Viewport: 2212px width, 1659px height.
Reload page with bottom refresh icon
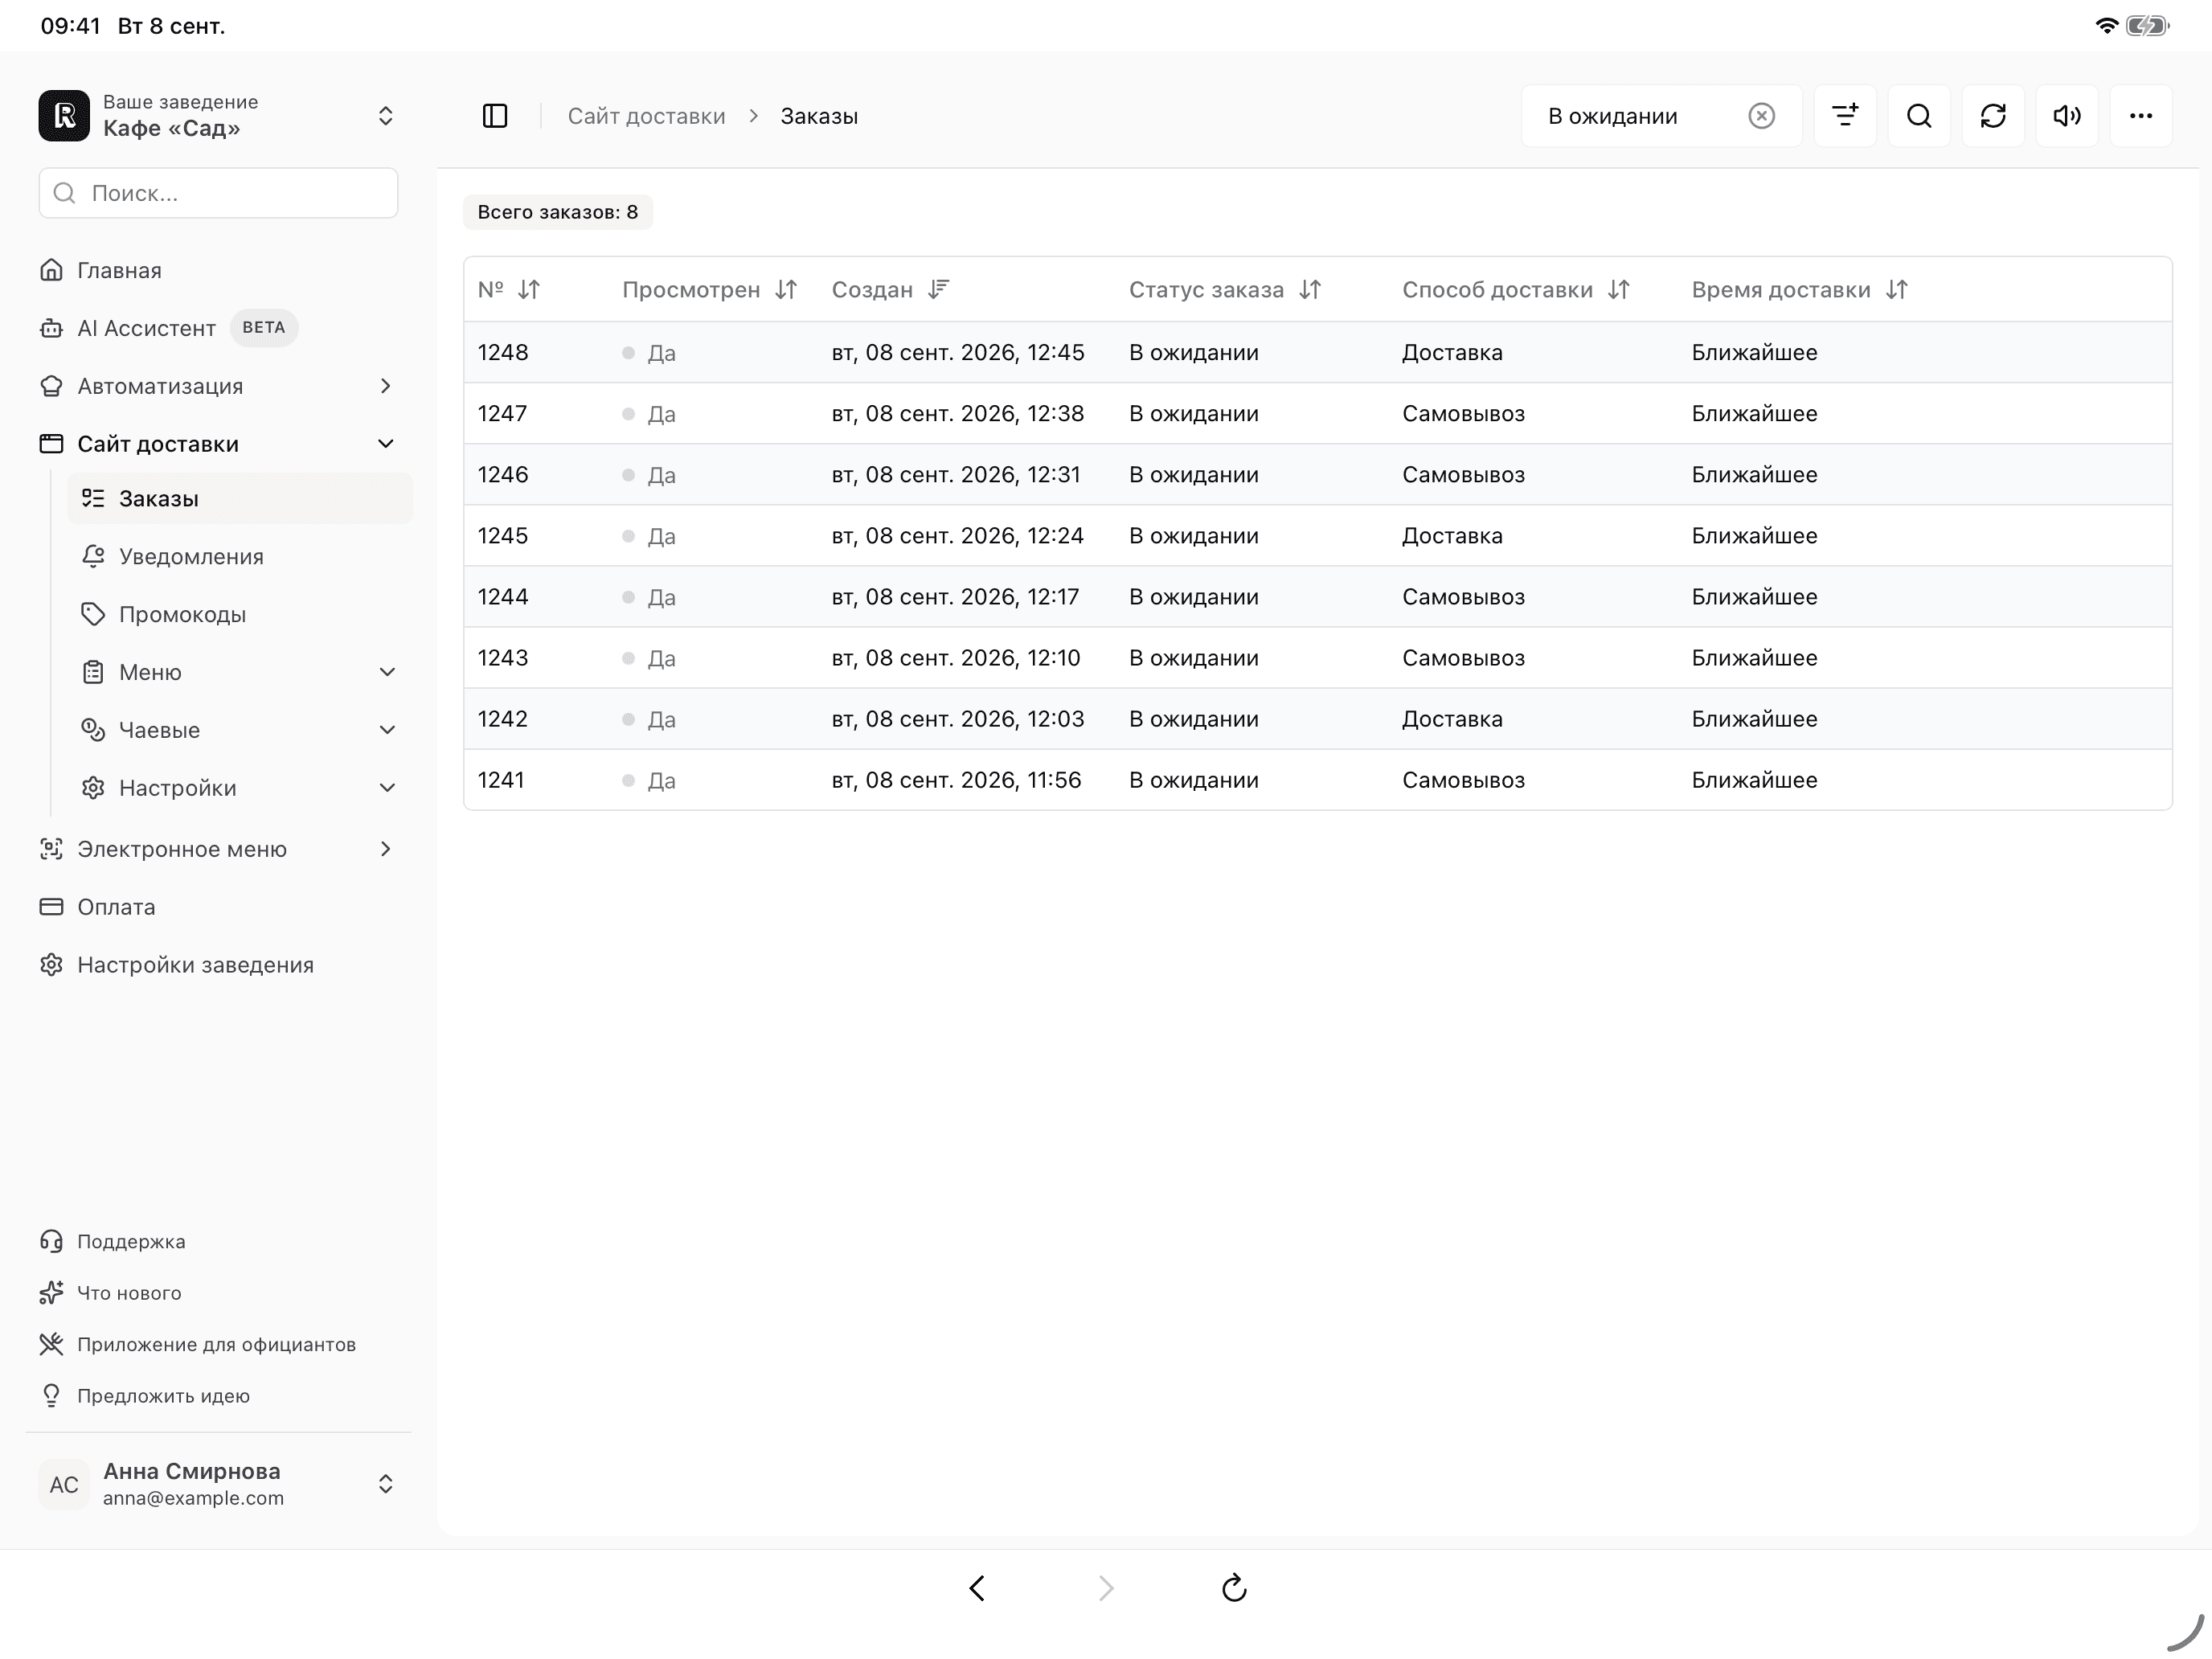(x=1234, y=1588)
